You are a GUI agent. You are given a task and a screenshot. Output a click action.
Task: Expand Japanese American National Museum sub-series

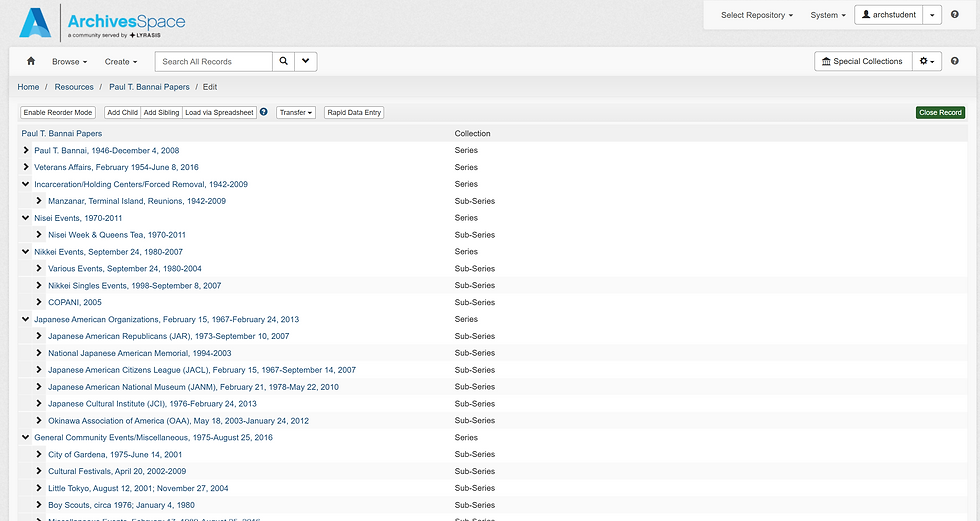click(39, 386)
